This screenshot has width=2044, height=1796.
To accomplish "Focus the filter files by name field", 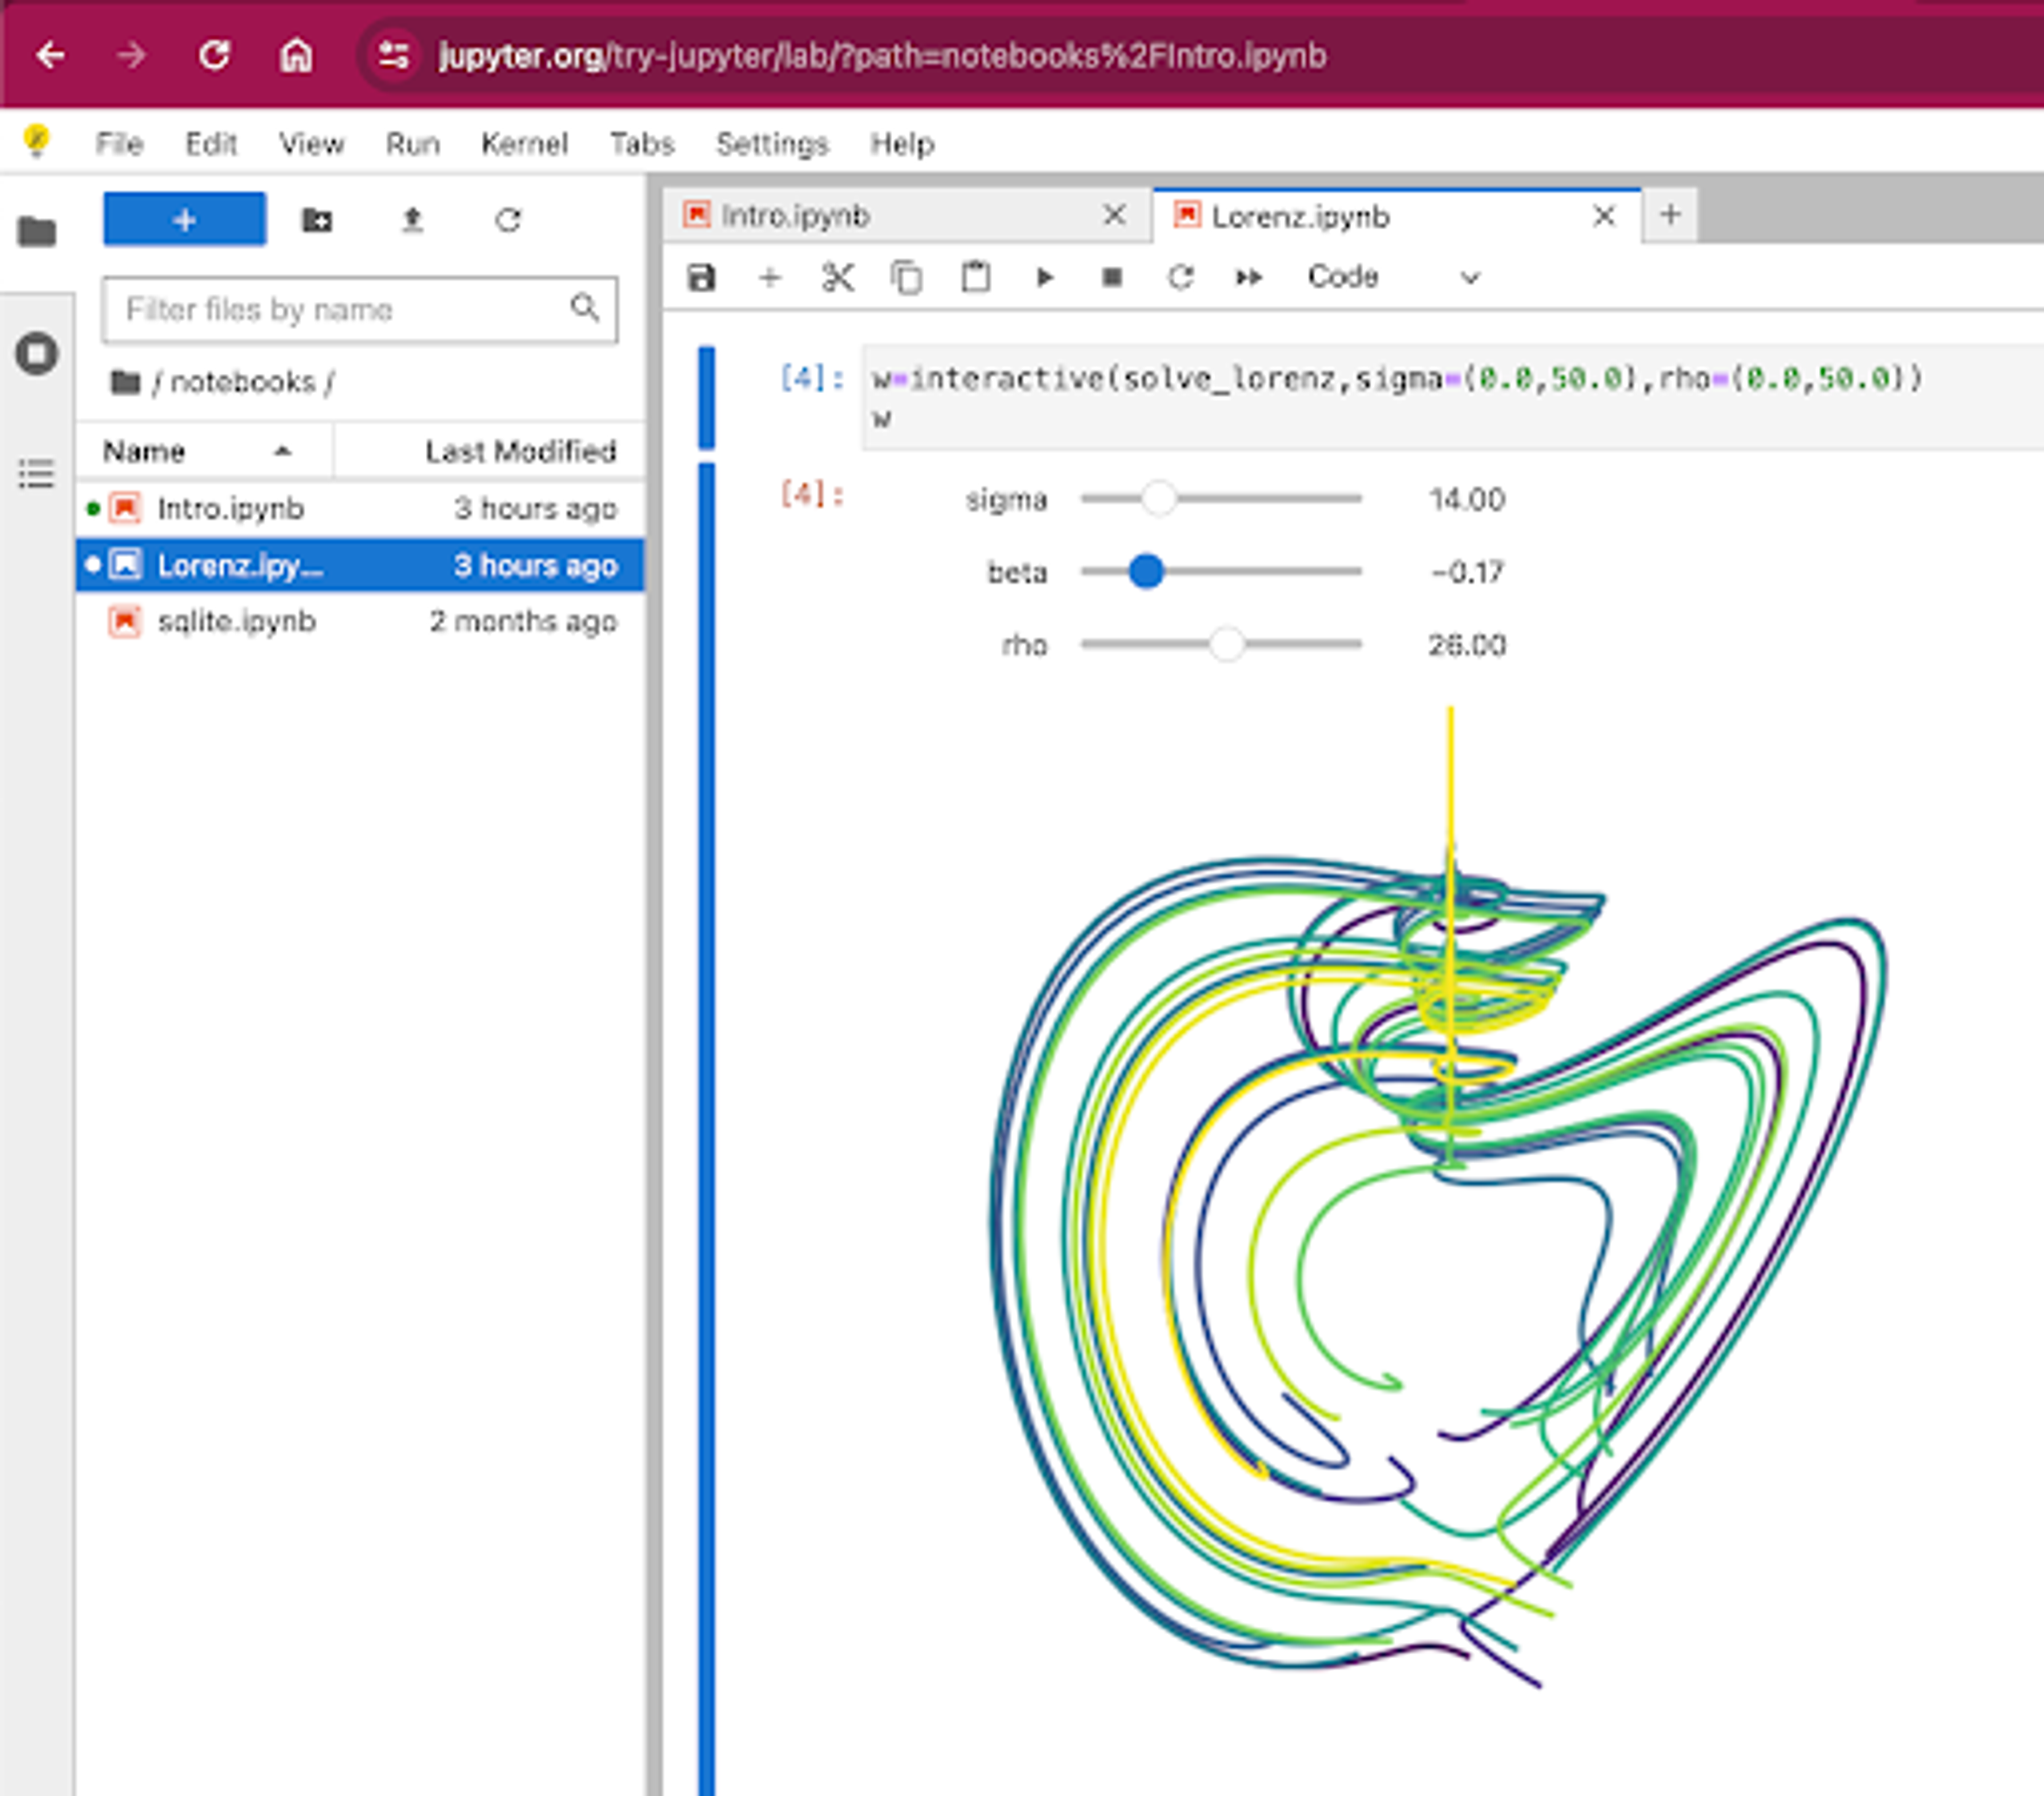I will 340,310.
